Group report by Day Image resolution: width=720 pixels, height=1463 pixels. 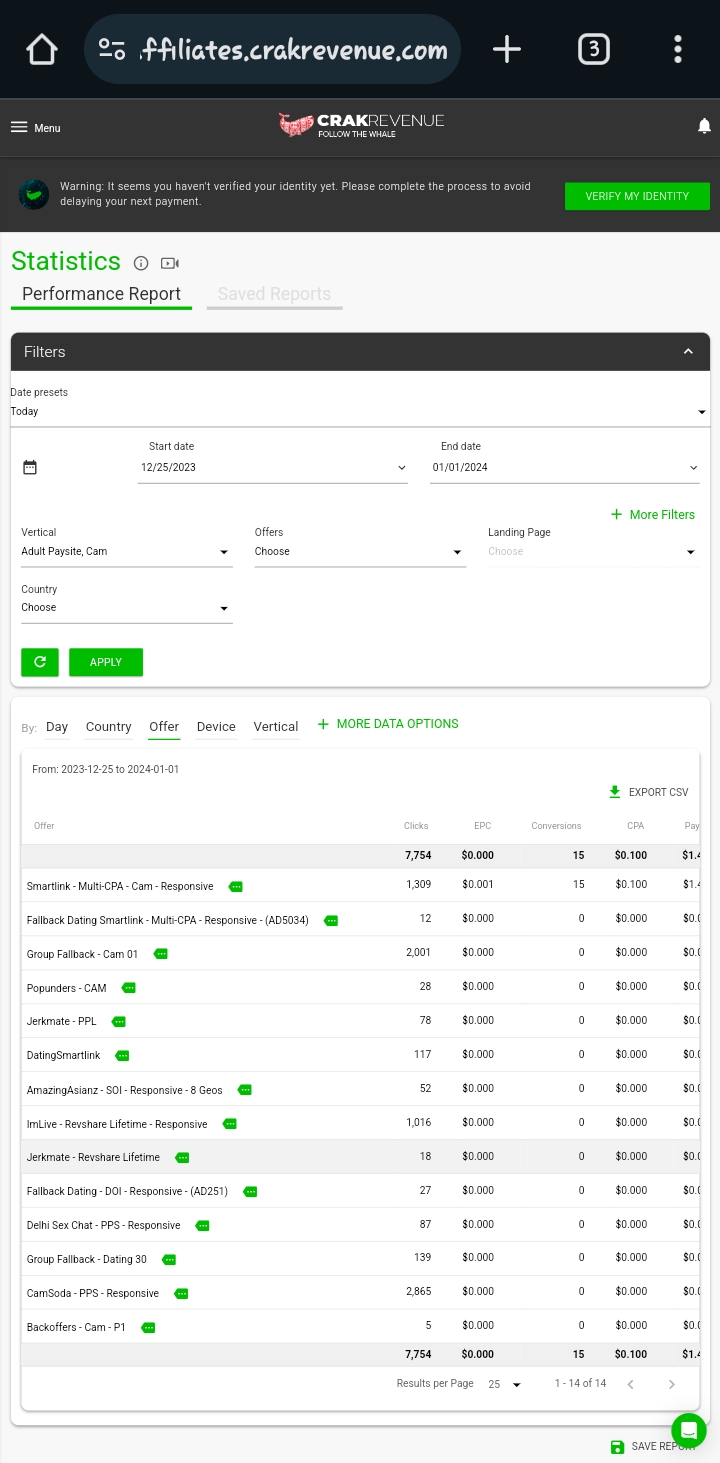pyautogui.click(x=57, y=727)
